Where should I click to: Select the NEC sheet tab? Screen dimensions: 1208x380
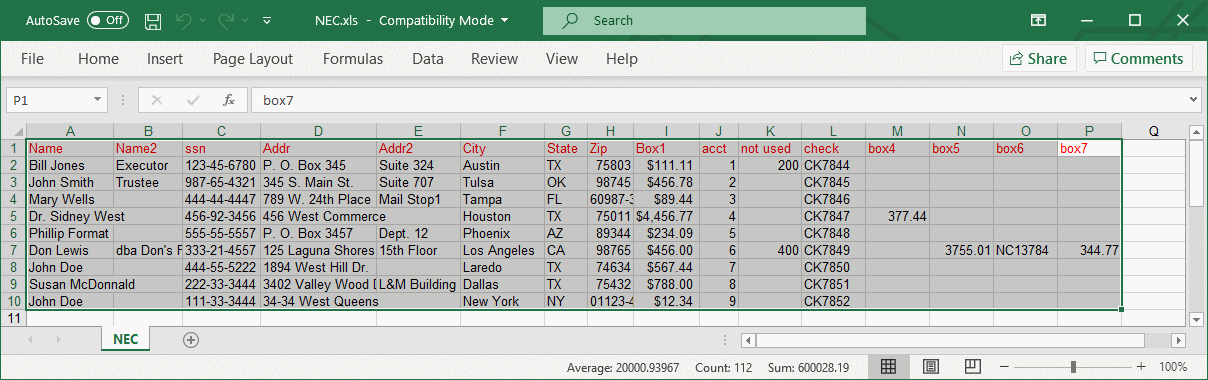[x=125, y=339]
